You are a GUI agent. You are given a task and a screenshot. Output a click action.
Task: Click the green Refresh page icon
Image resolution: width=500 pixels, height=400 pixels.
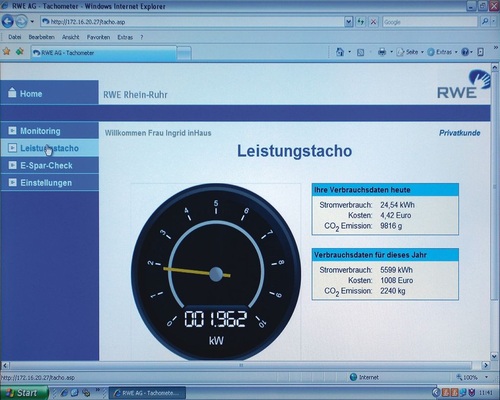tap(361, 22)
